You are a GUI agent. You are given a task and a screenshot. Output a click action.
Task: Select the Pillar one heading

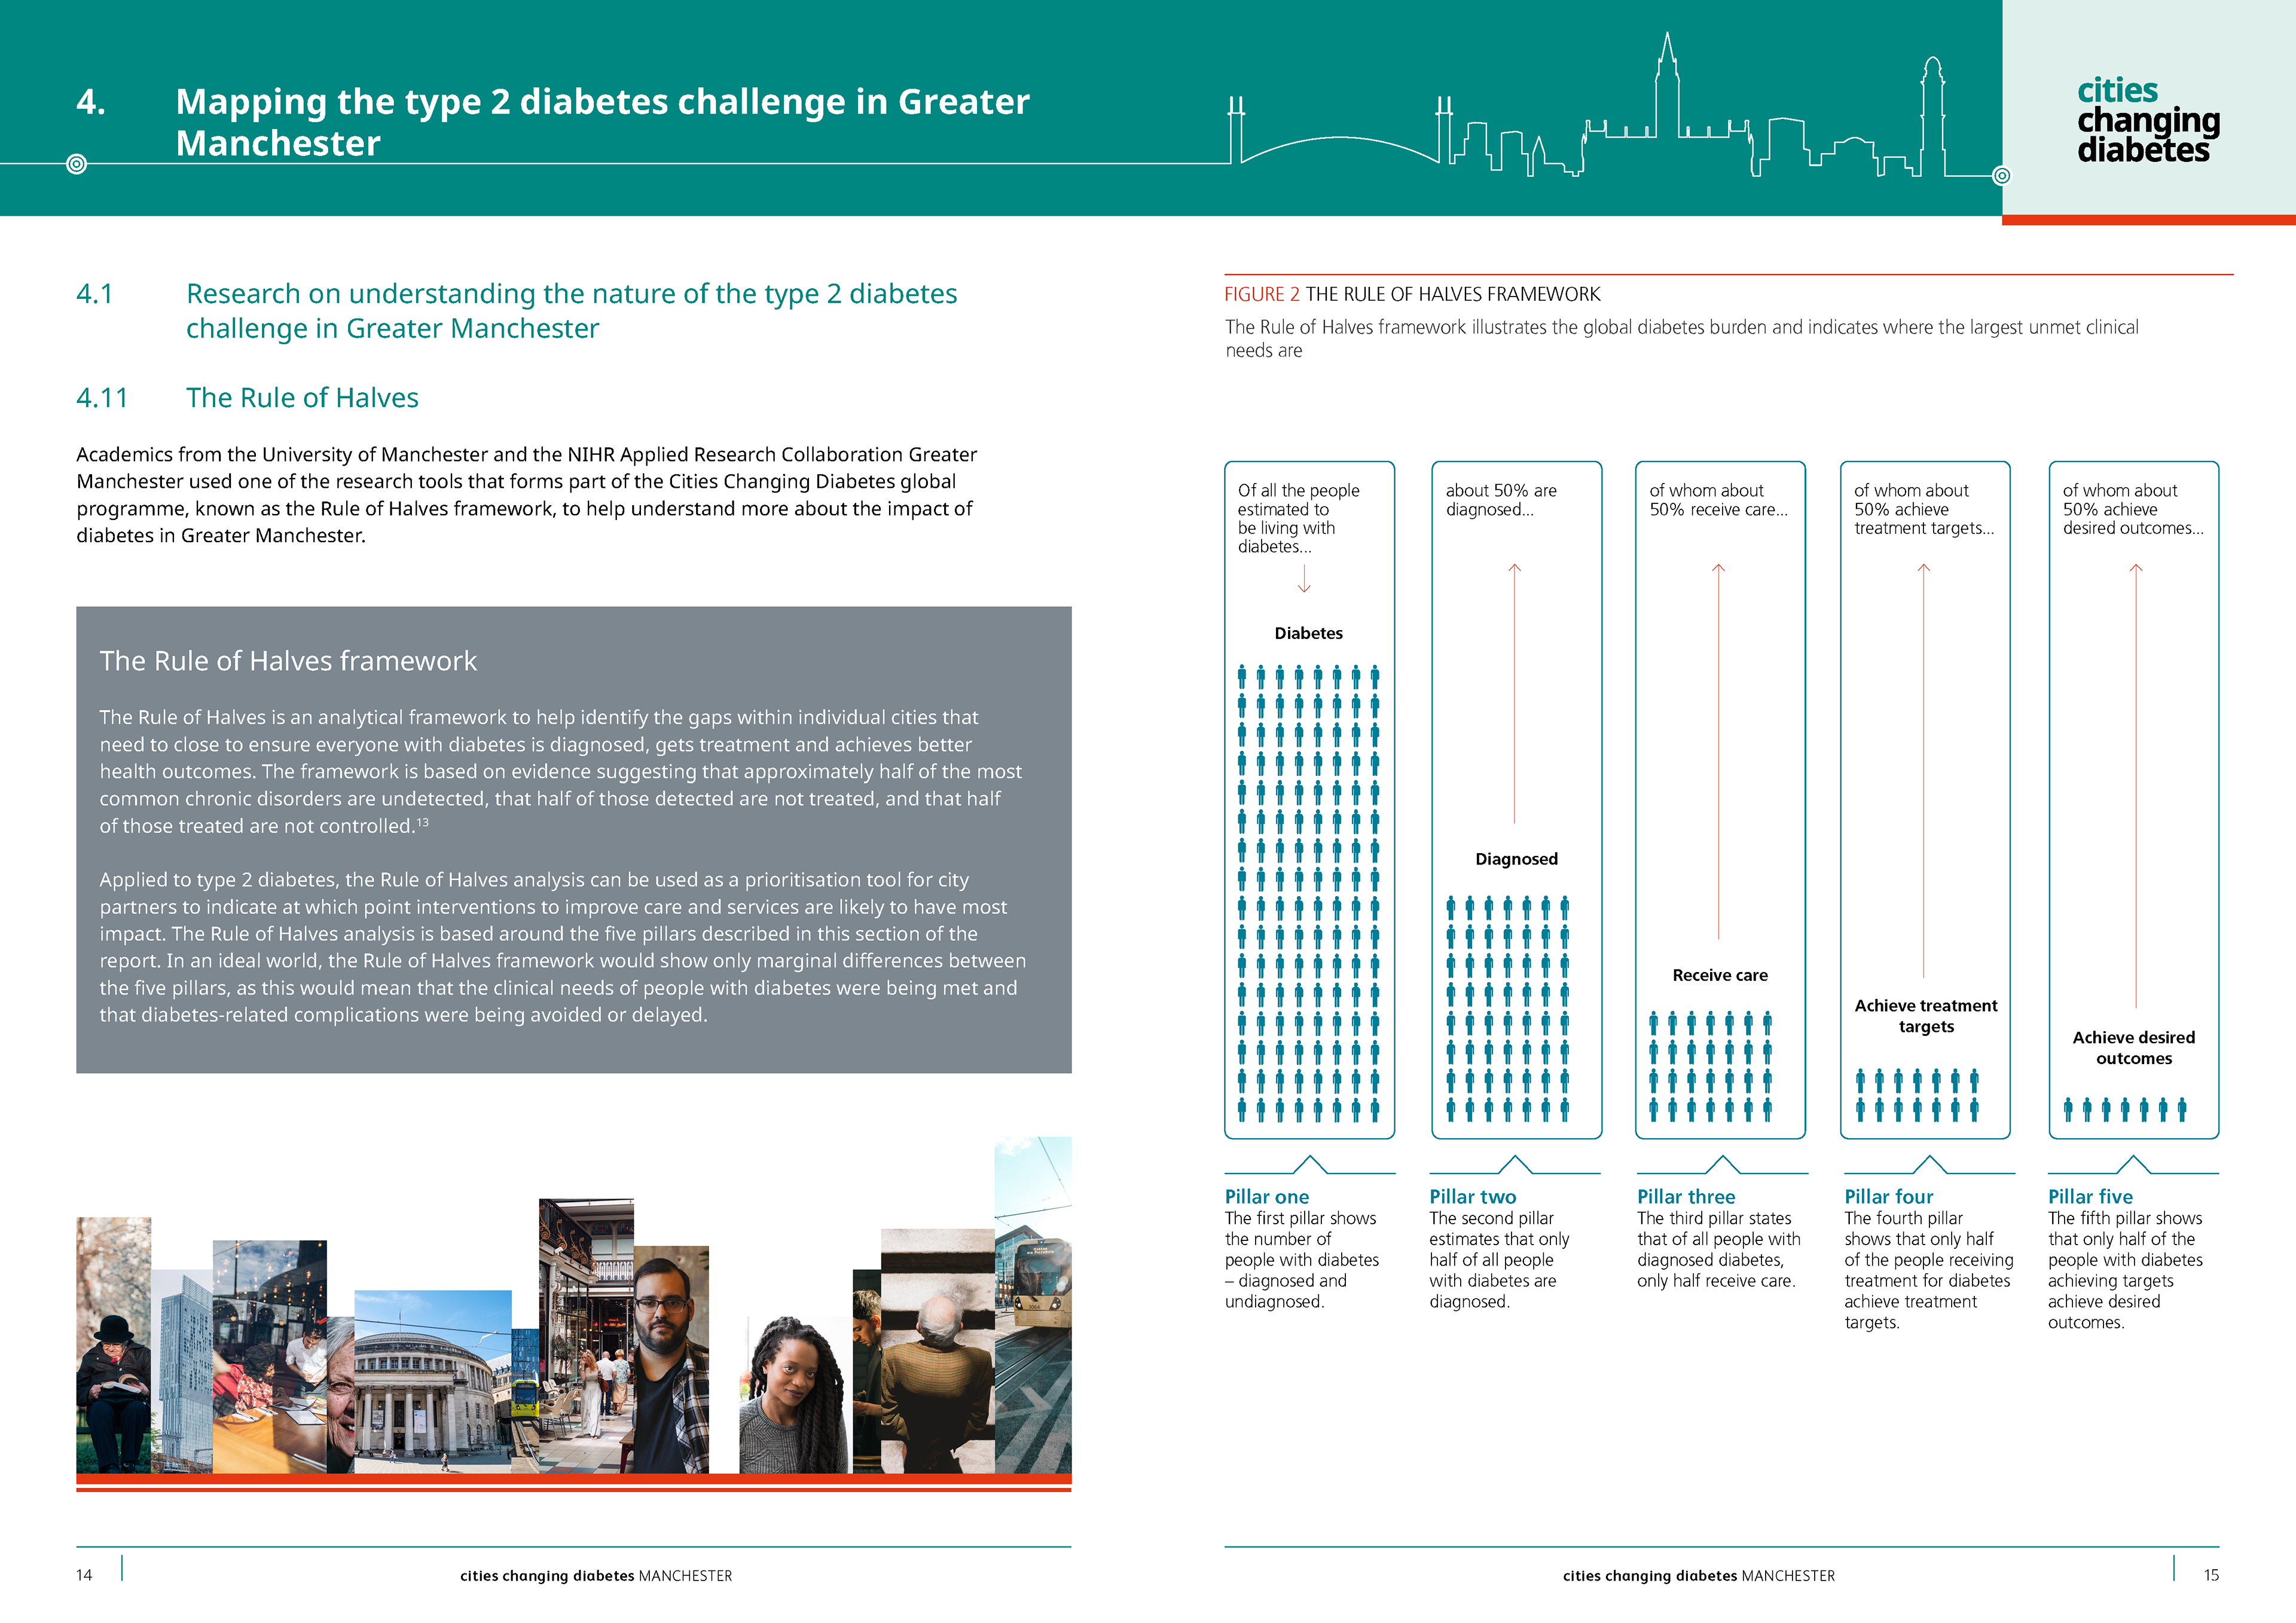(x=1266, y=1197)
